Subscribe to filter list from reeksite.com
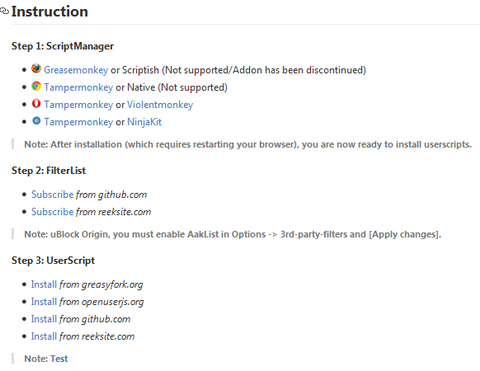The width and height of the screenshot is (480, 371). tap(52, 212)
